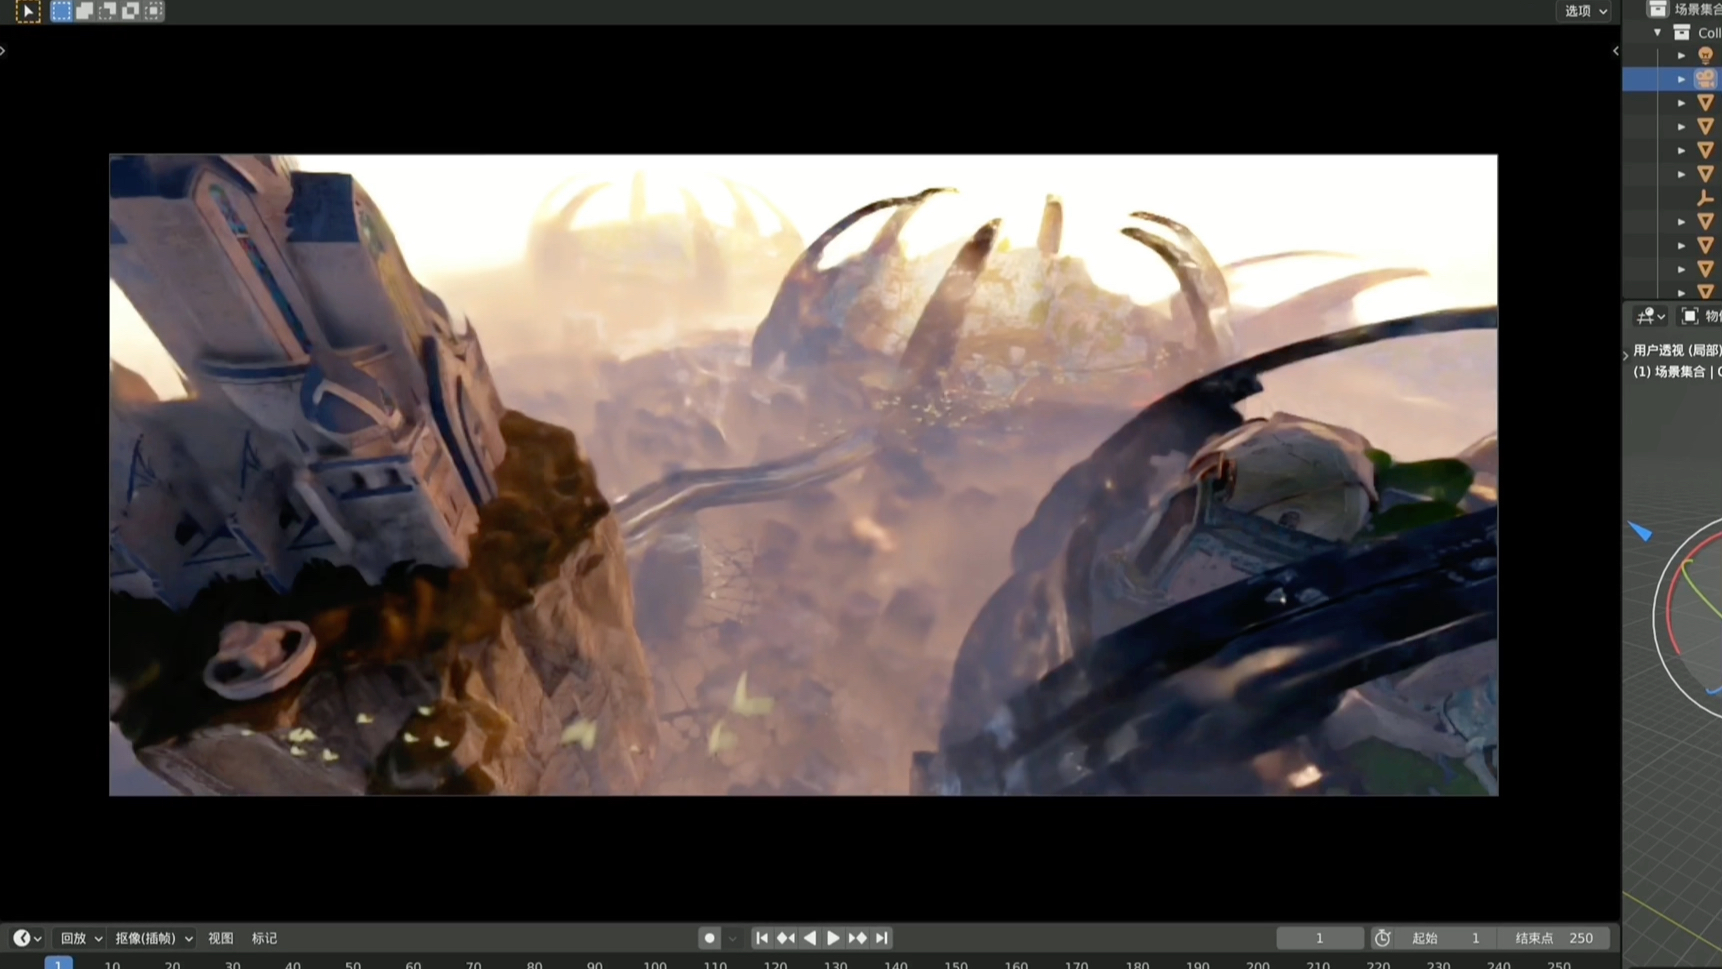Screen dimensions: 1722x969
Task: Jump to the next keyframe
Action: [x=857, y=938]
